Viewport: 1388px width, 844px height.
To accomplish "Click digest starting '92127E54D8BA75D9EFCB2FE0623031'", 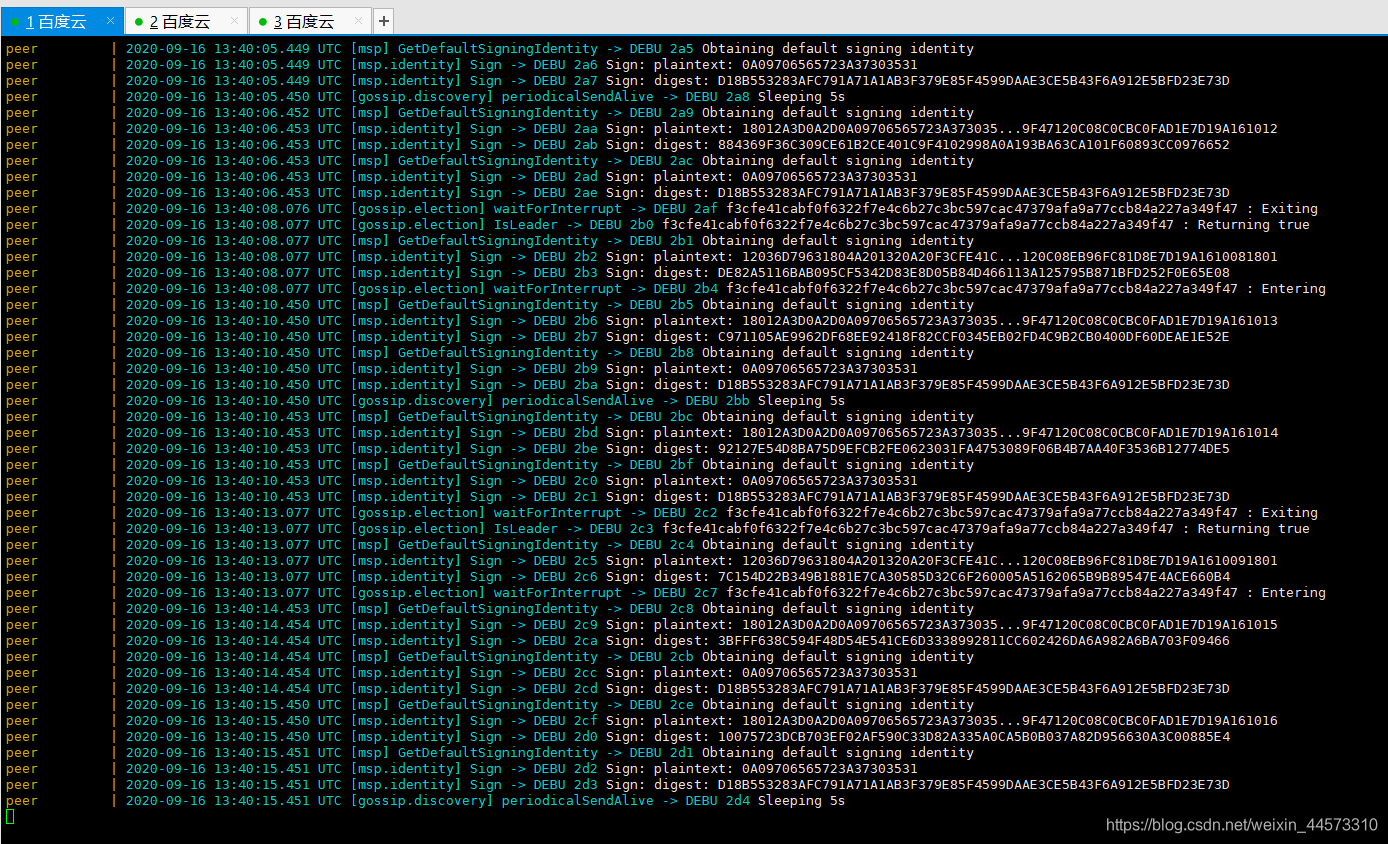I will click(973, 448).
